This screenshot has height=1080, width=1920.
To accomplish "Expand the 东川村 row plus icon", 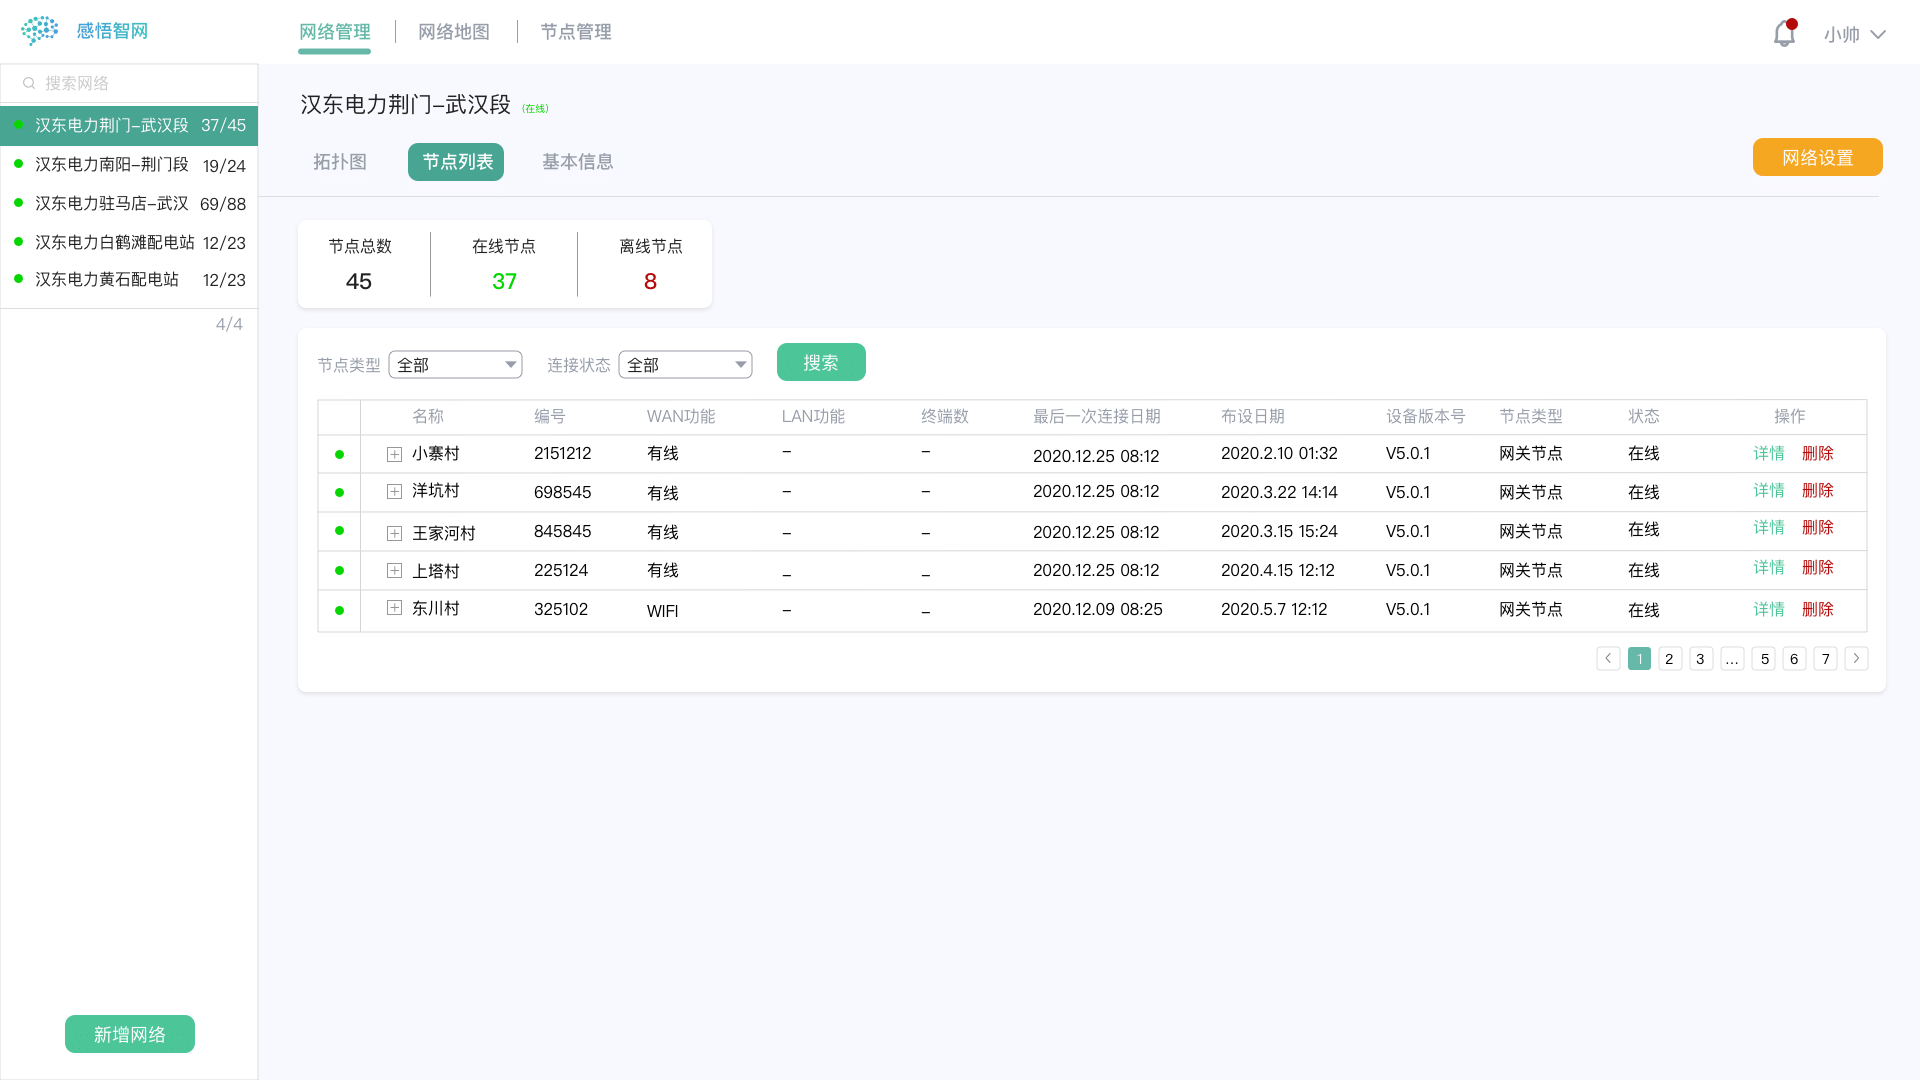I will pos(394,608).
